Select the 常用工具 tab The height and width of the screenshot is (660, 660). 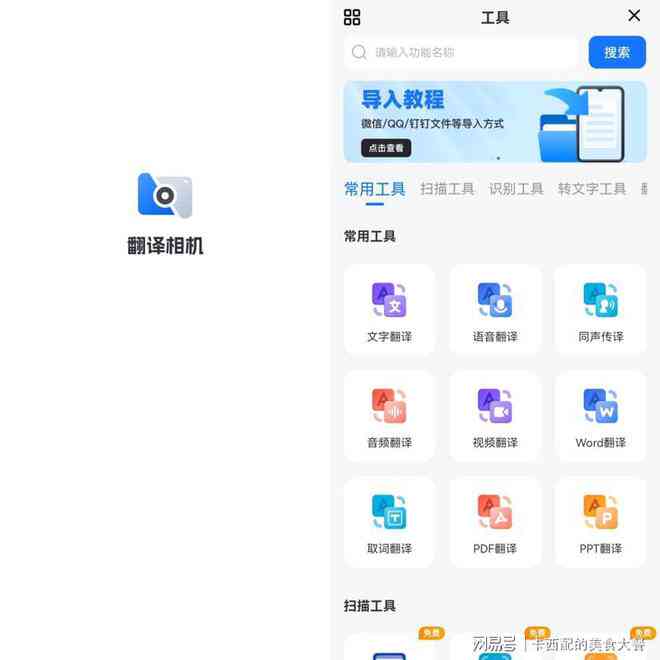click(x=375, y=189)
